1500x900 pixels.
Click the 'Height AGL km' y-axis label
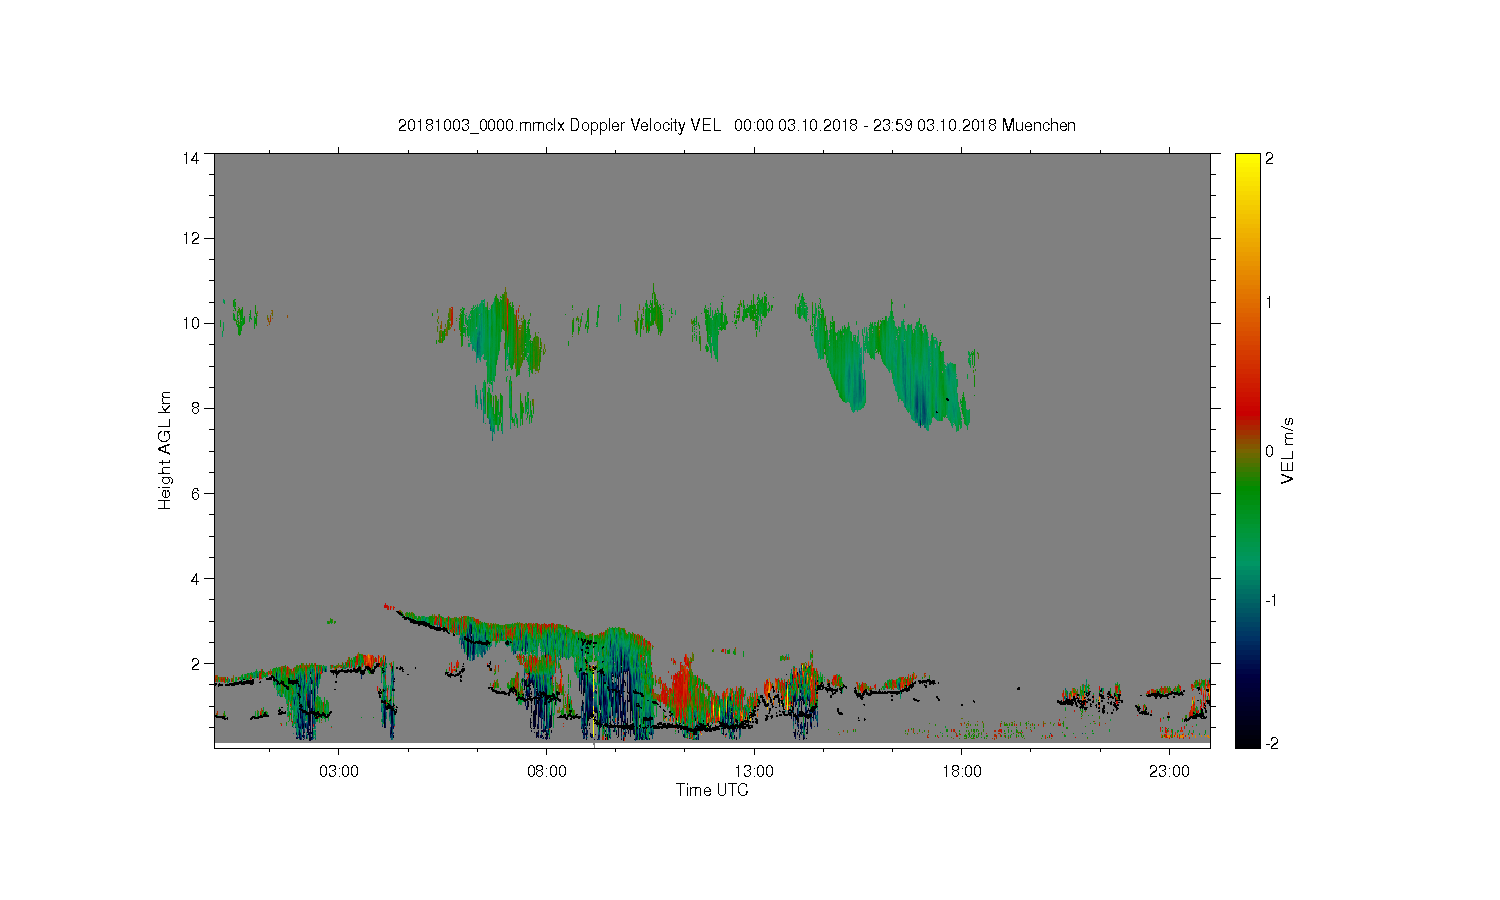[x=165, y=450]
